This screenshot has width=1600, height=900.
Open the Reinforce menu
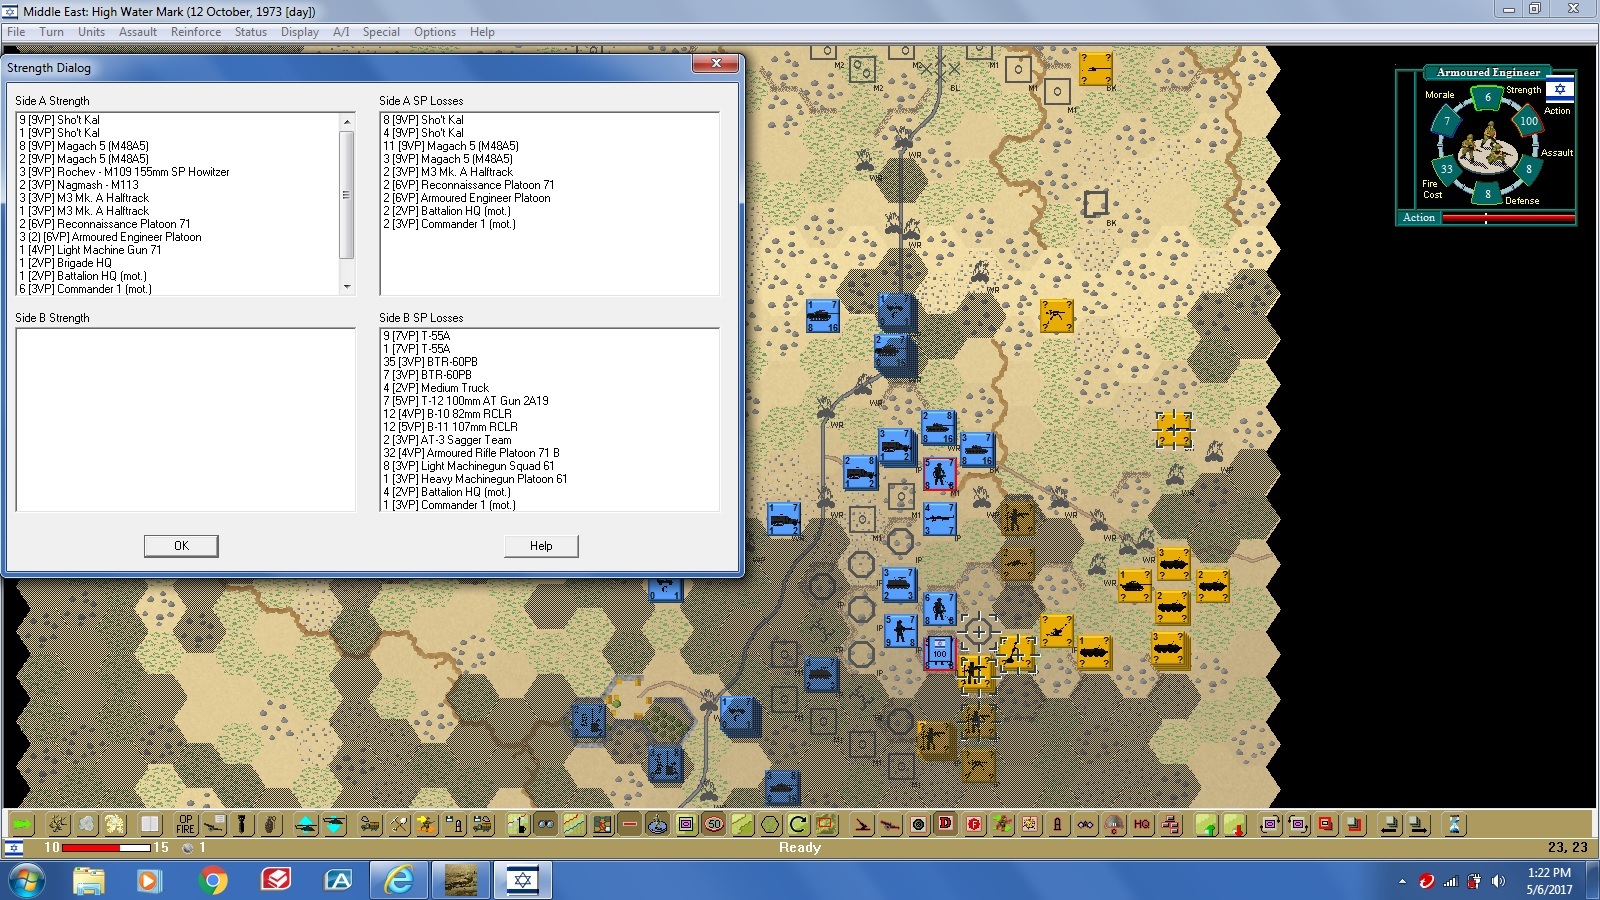(196, 31)
